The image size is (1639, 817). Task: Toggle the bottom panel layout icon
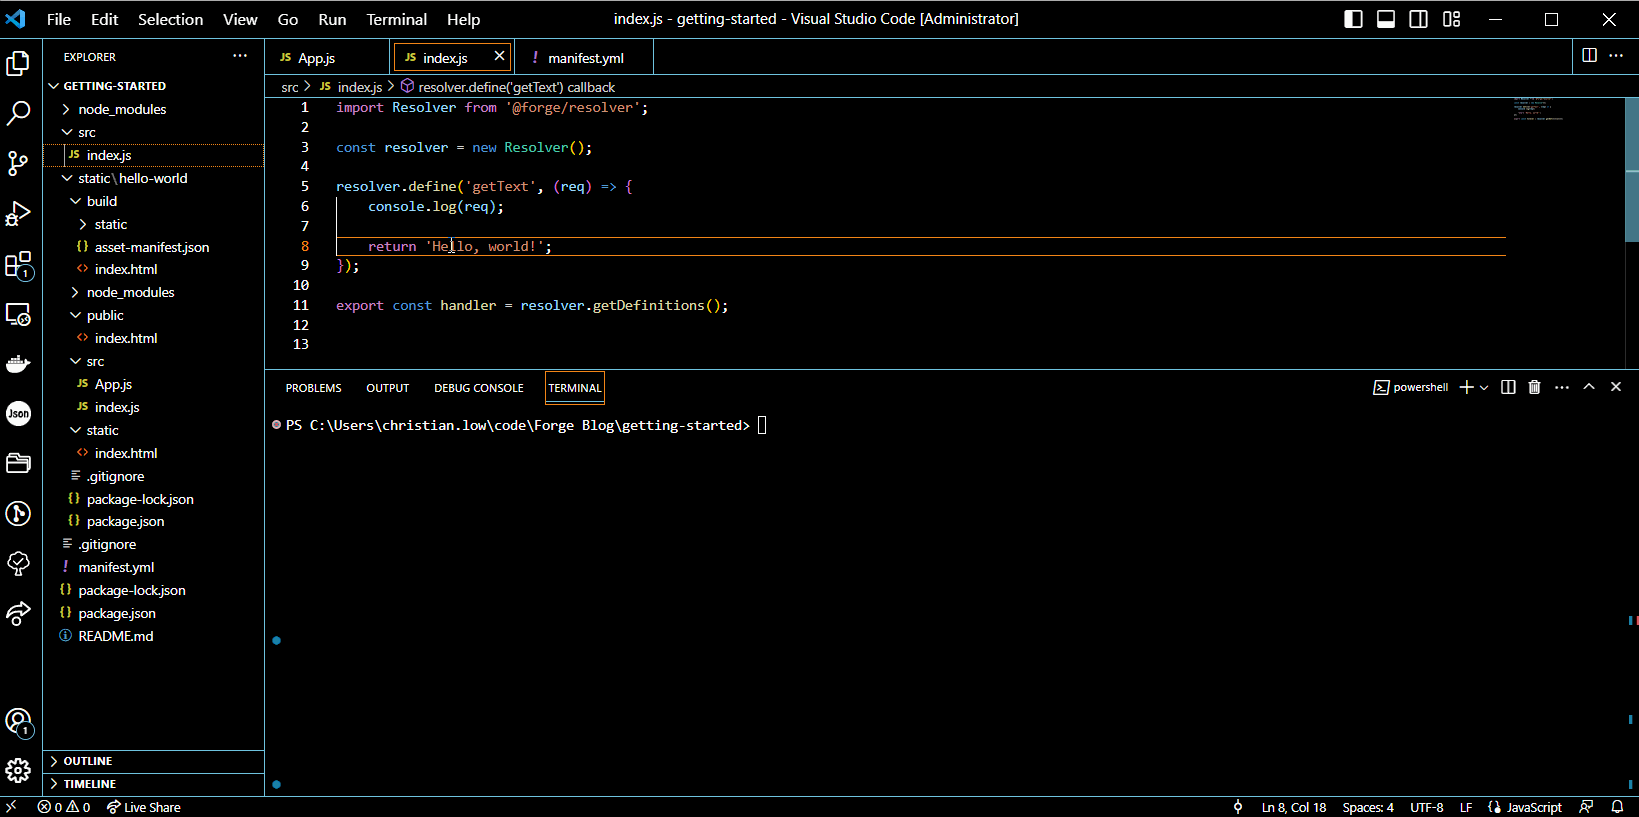[x=1386, y=19]
